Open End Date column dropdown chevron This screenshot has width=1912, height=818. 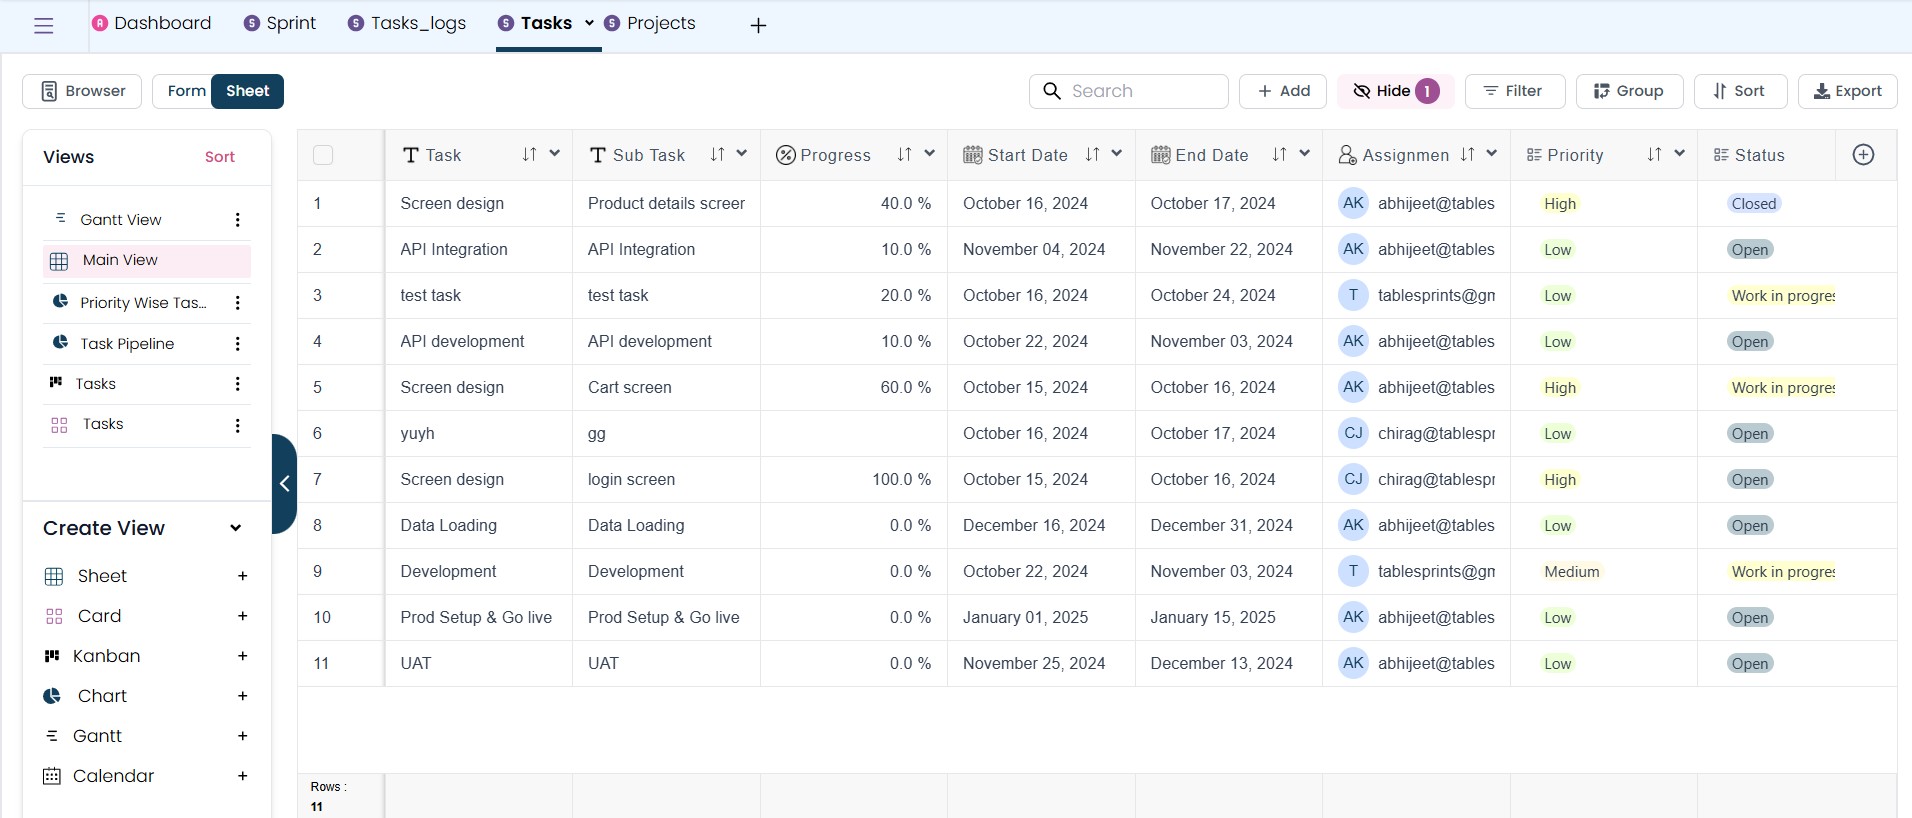coord(1305,154)
